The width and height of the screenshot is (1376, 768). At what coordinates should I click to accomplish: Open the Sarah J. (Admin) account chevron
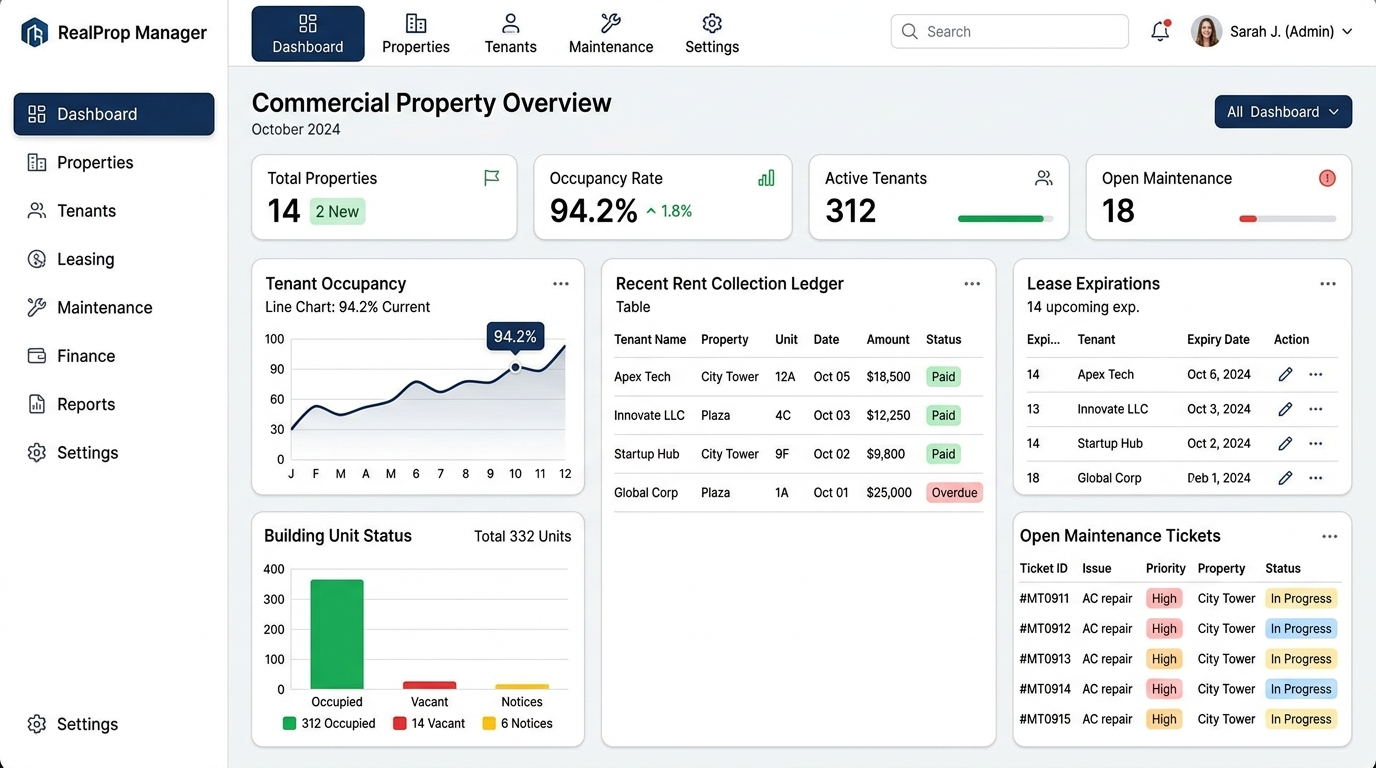(1347, 32)
